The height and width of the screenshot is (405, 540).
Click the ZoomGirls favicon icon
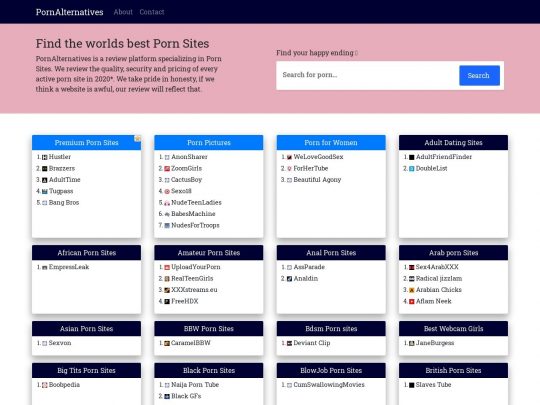click(167, 169)
